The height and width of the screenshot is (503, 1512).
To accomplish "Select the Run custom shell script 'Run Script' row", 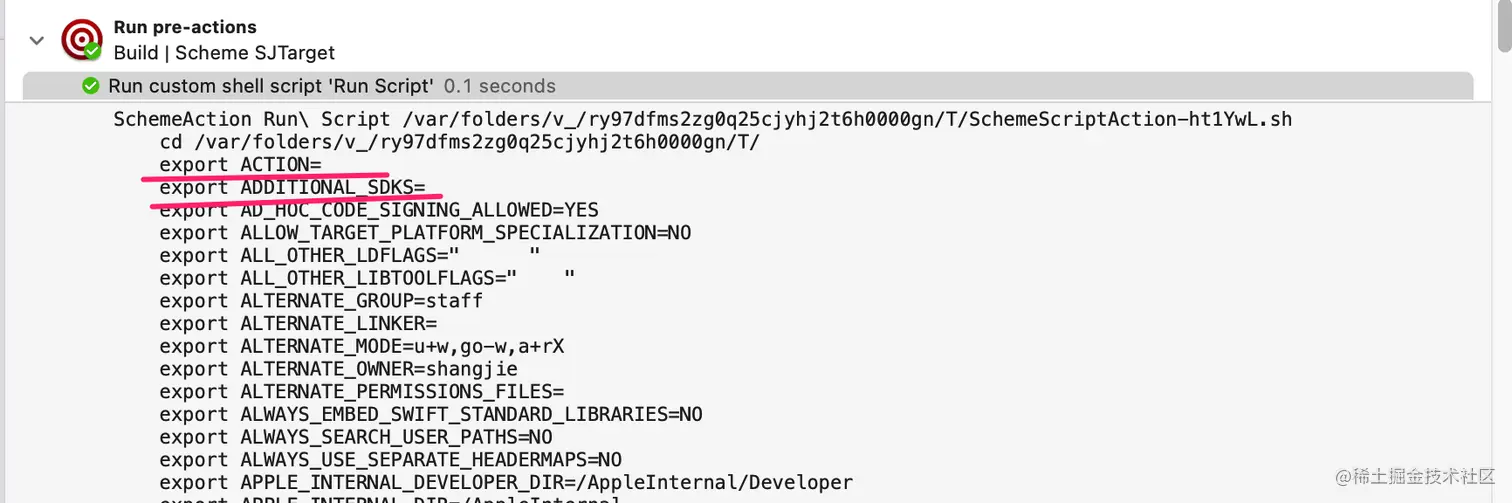I will coord(748,86).
